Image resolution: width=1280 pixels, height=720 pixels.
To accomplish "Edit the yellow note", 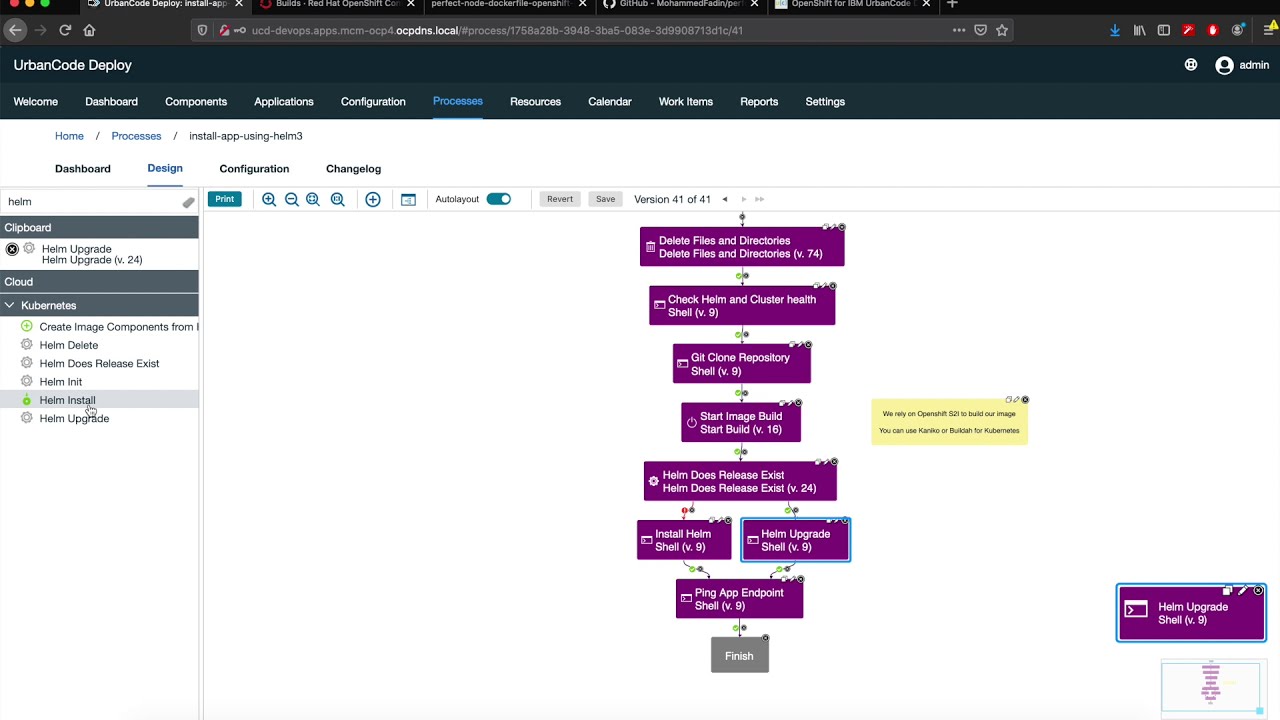I will pyautogui.click(x=1016, y=400).
